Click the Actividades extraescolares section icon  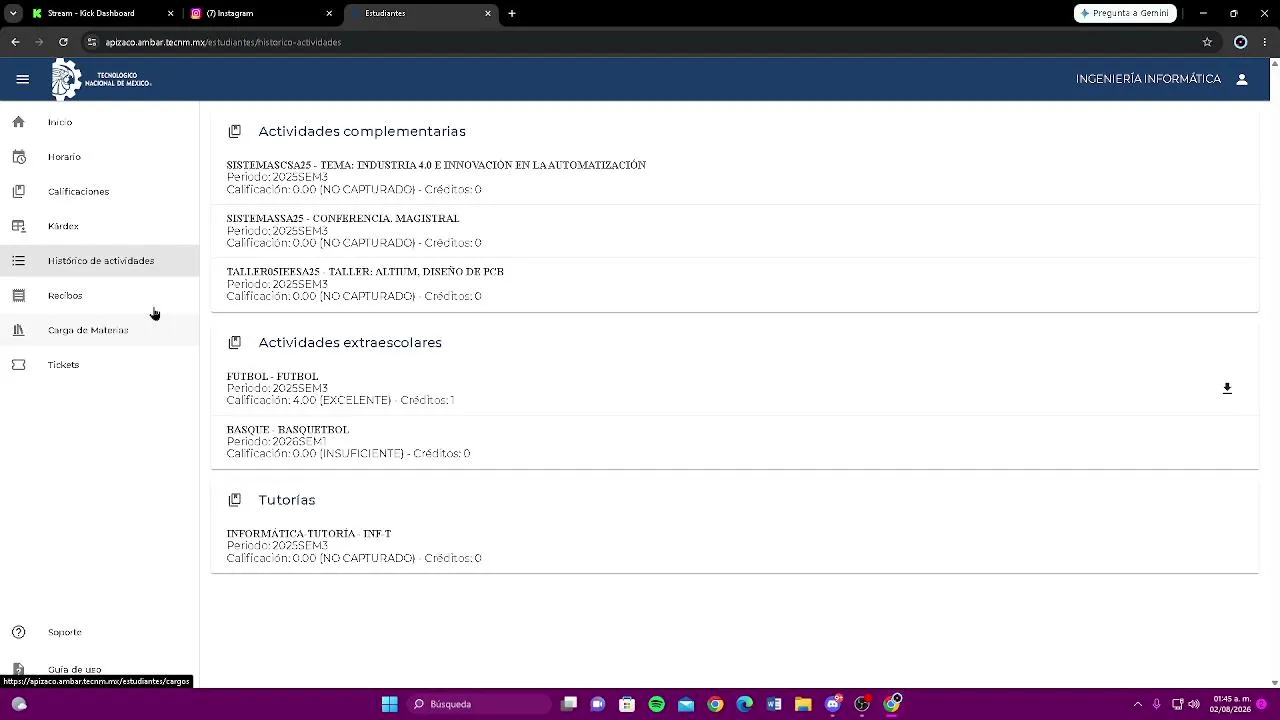coord(234,342)
